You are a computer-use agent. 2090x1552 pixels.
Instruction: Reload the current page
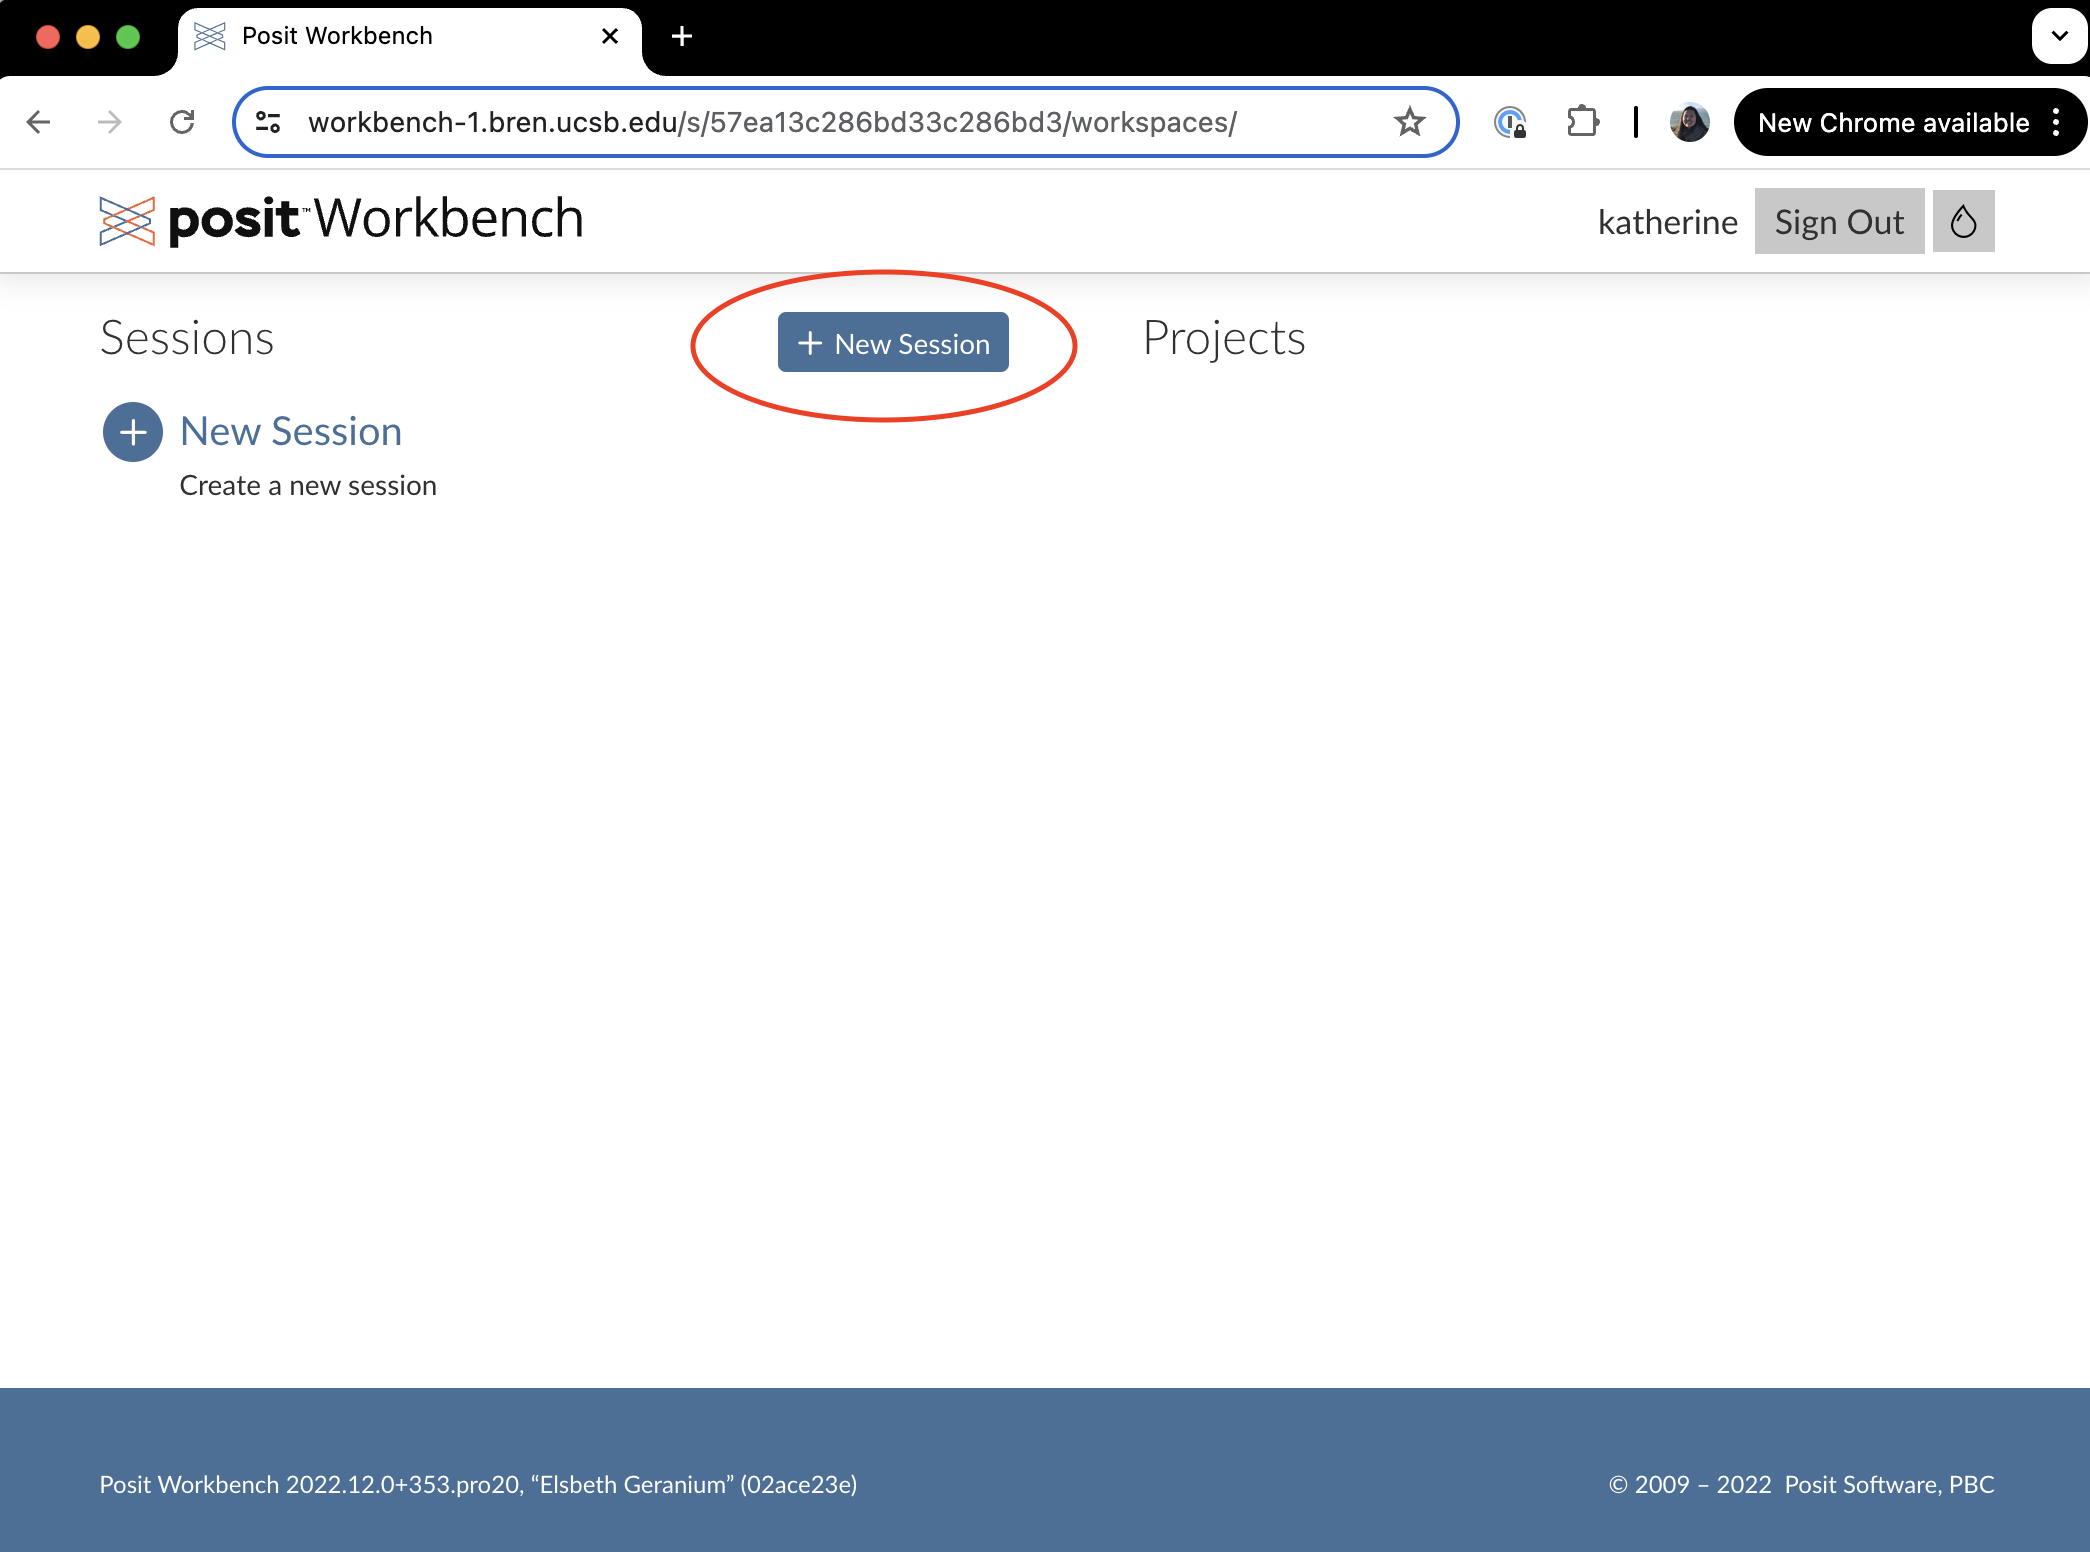[x=182, y=122]
